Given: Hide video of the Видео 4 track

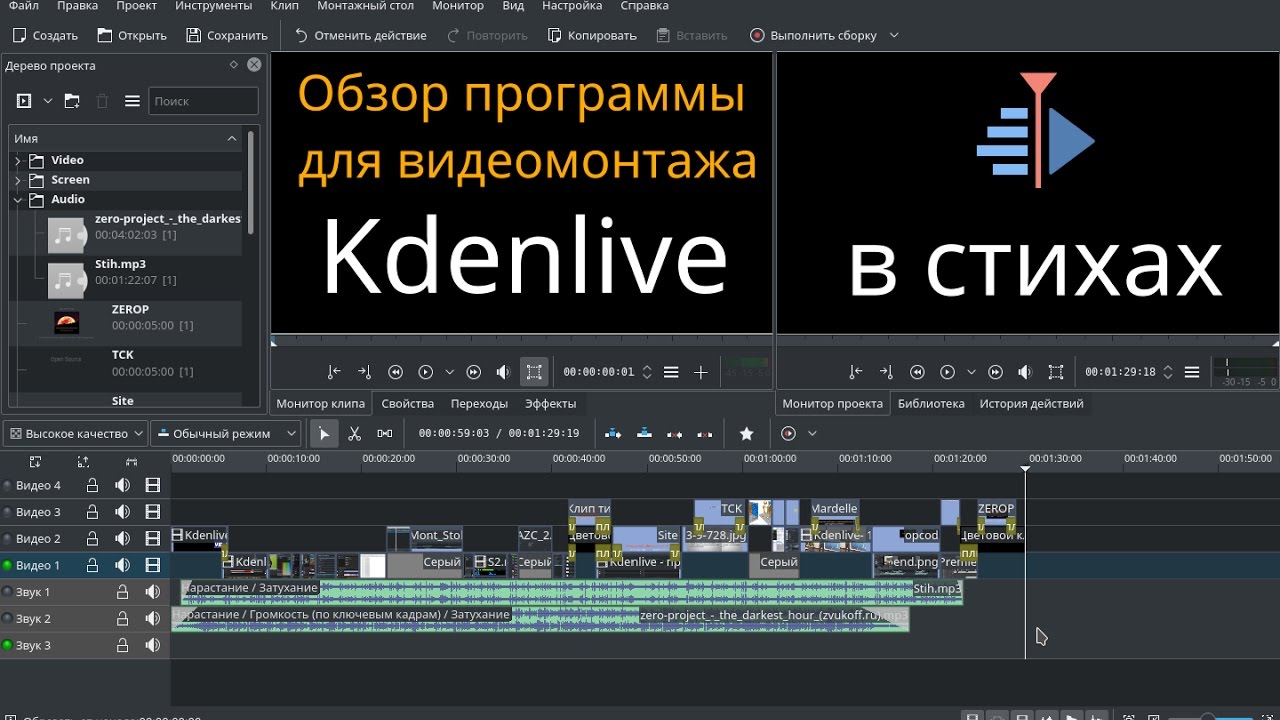Looking at the screenshot, I should pos(153,486).
